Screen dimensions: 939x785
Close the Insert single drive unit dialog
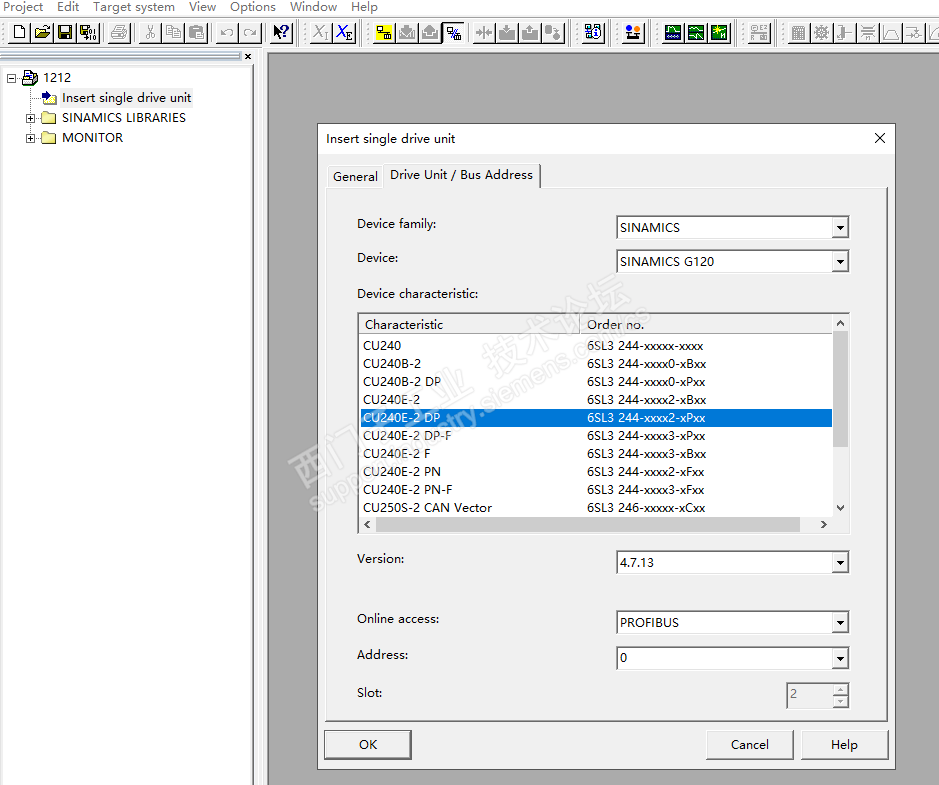point(880,138)
